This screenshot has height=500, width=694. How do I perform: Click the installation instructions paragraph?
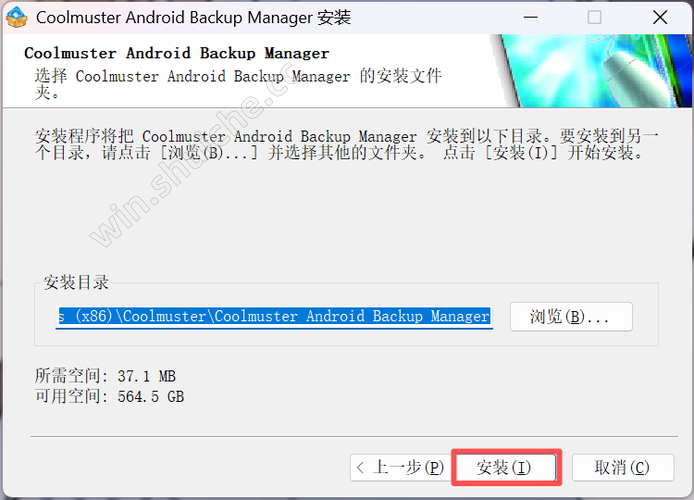347,144
